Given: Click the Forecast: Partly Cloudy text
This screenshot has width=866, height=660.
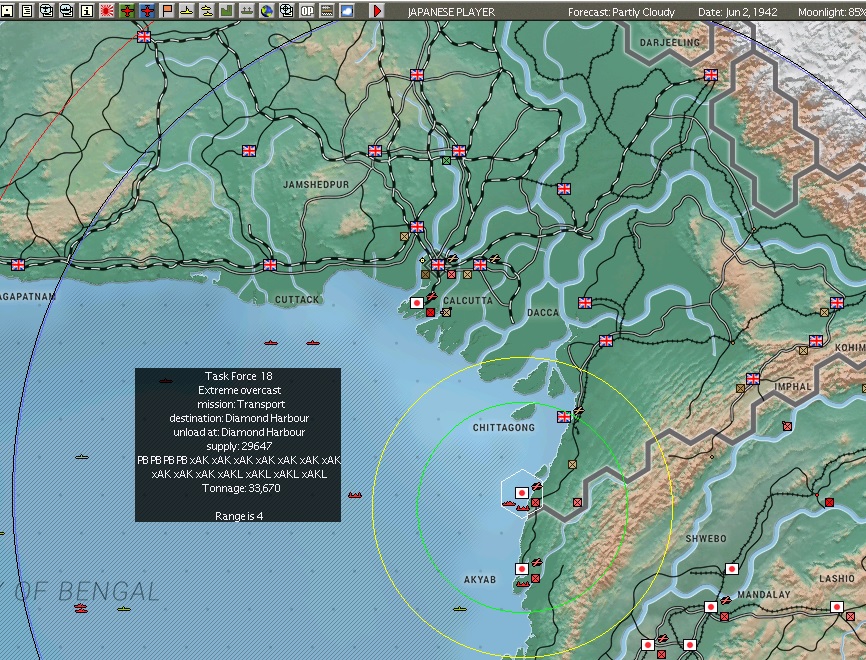Looking at the screenshot, I should [621, 12].
